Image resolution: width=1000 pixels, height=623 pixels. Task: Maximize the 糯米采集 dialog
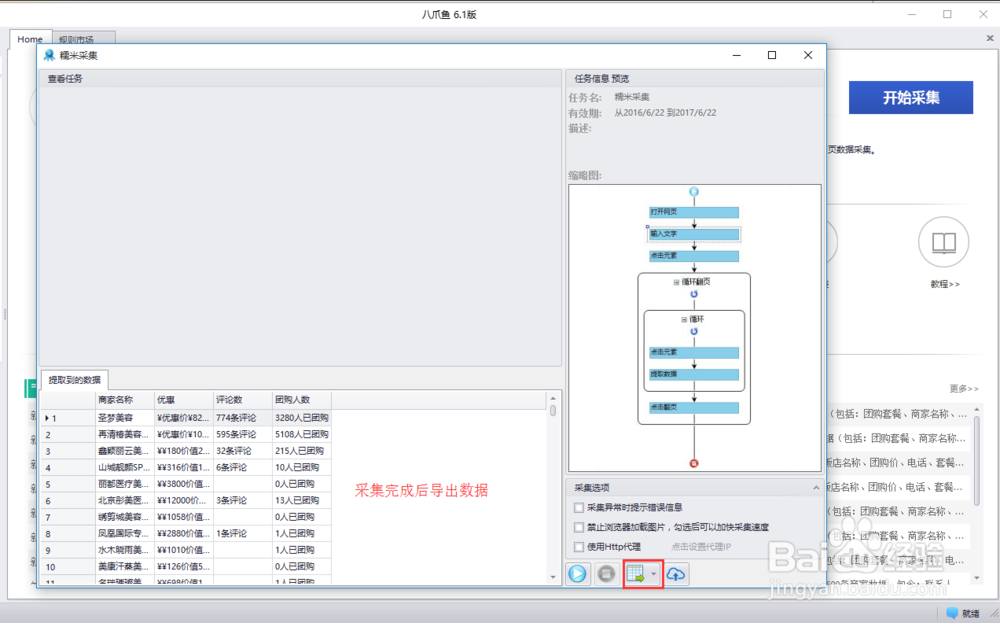coord(772,55)
